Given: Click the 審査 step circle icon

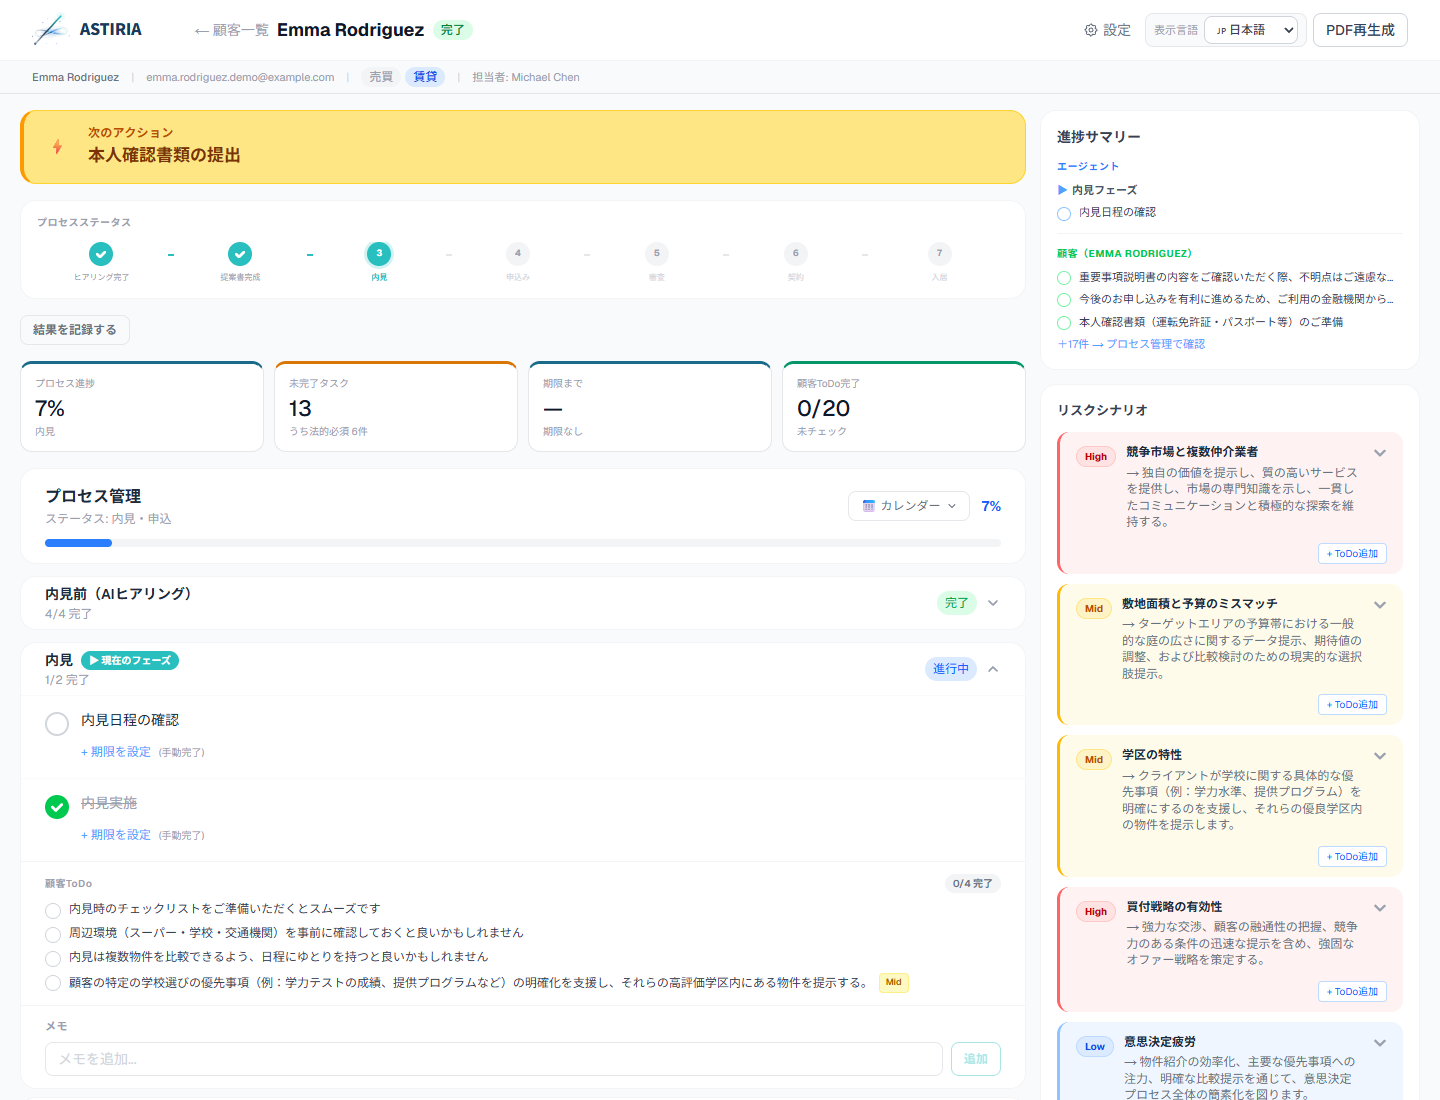Looking at the screenshot, I should point(657,254).
